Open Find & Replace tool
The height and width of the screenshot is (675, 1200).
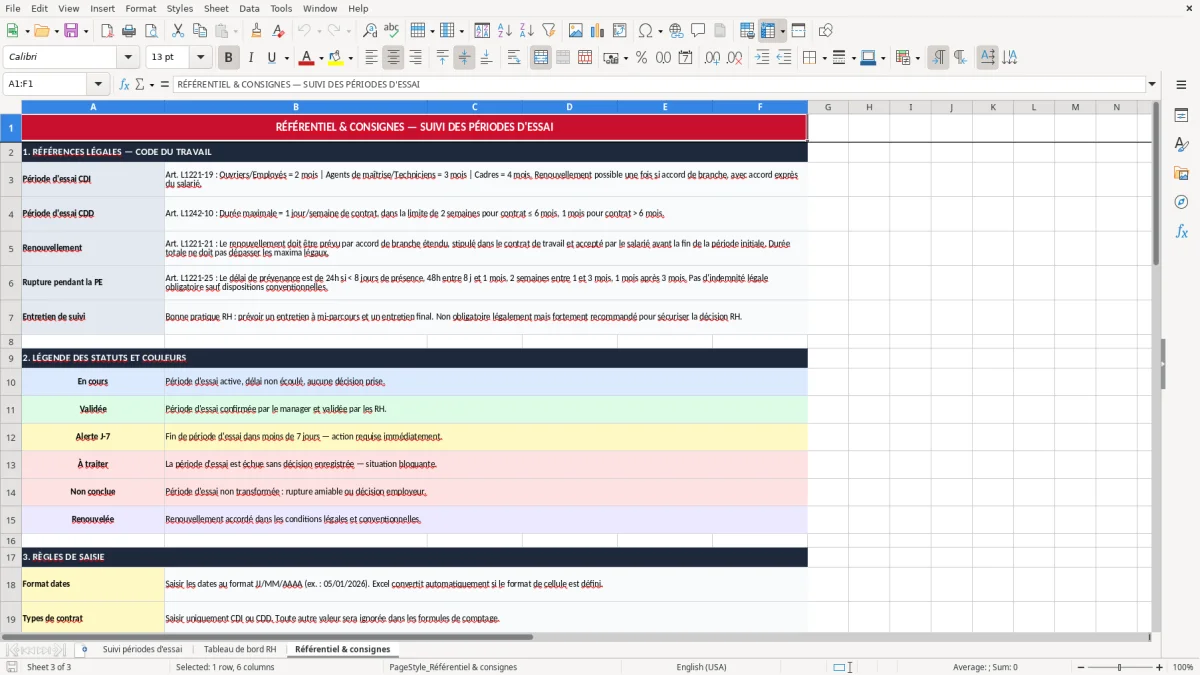(370, 31)
